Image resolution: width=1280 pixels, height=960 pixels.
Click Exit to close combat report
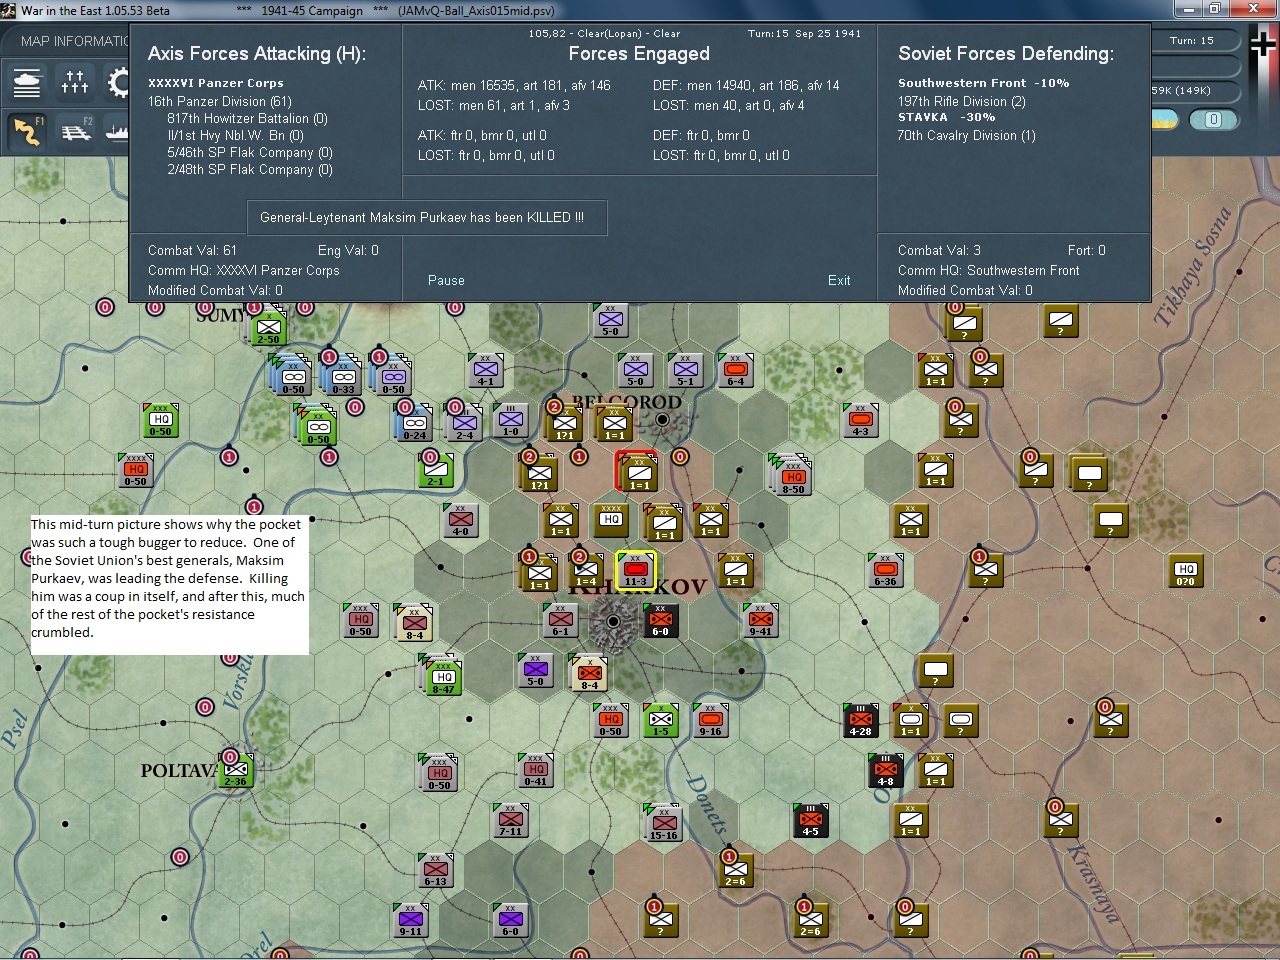pyautogui.click(x=839, y=280)
